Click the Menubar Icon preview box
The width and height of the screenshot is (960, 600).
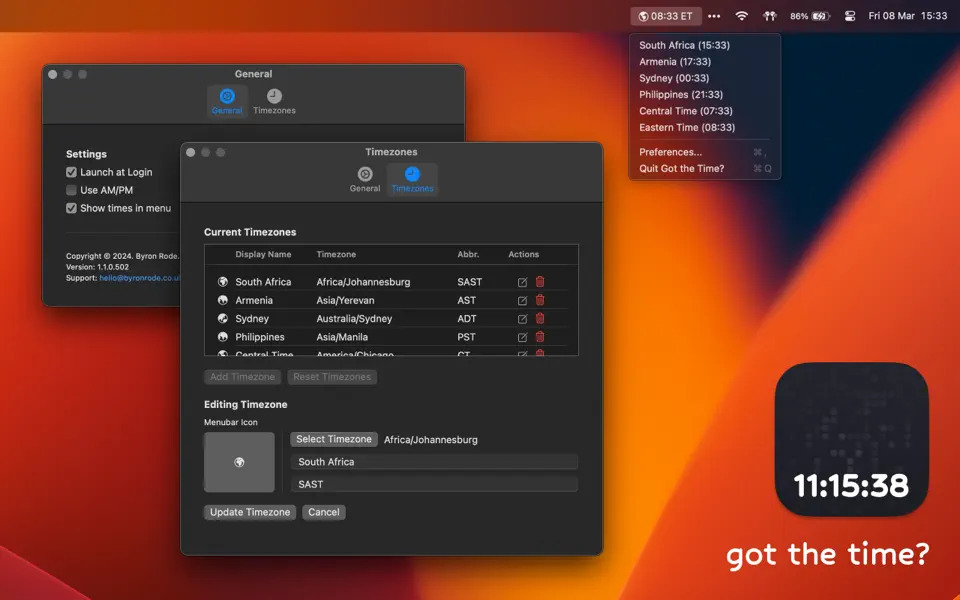(x=239, y=462)
